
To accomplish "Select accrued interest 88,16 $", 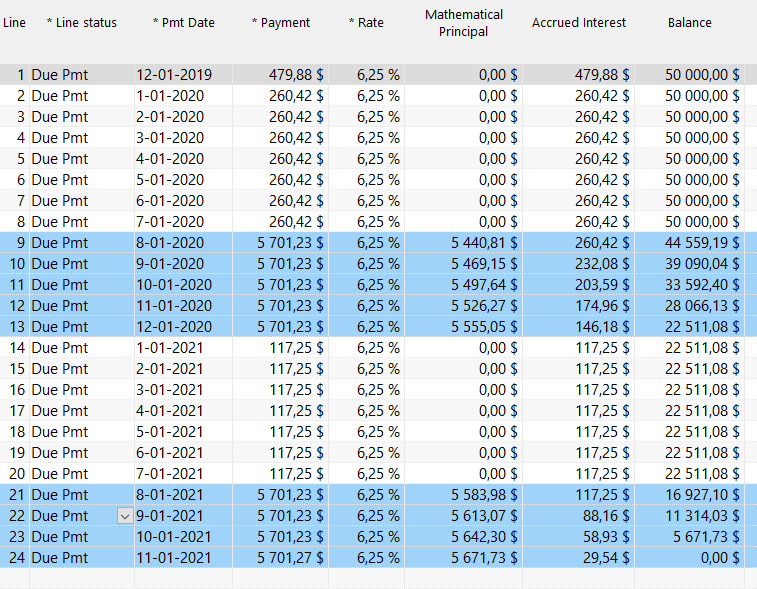I will pos(578,516).
